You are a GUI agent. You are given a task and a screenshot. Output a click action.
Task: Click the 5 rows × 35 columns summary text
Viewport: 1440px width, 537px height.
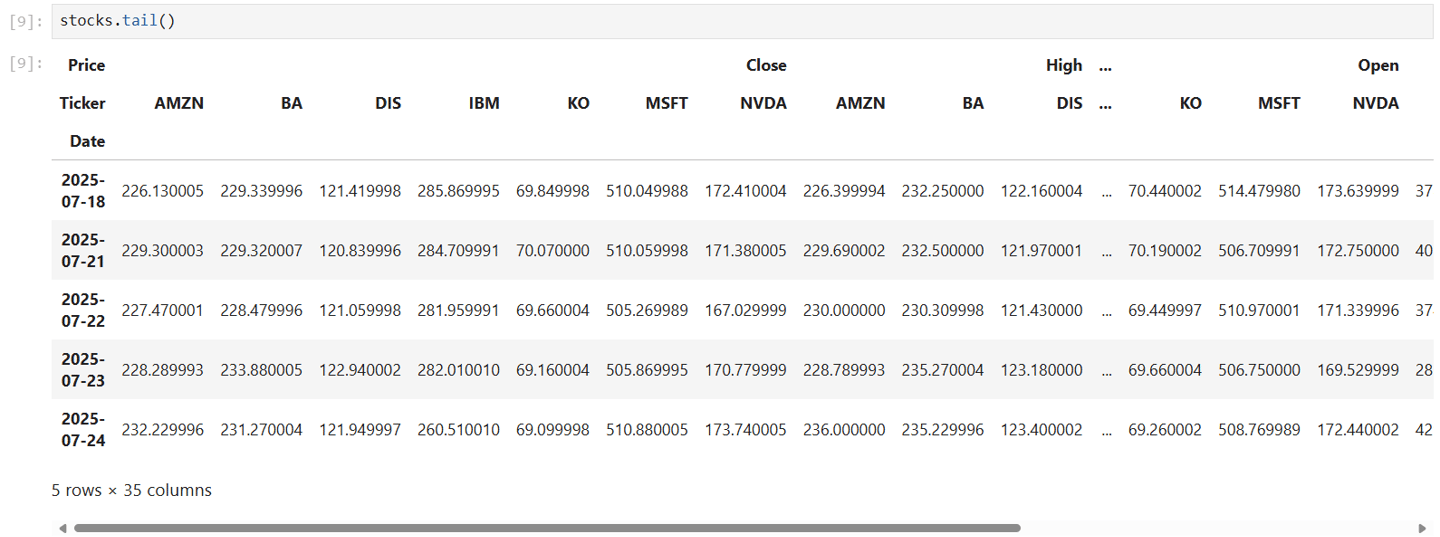132,490
